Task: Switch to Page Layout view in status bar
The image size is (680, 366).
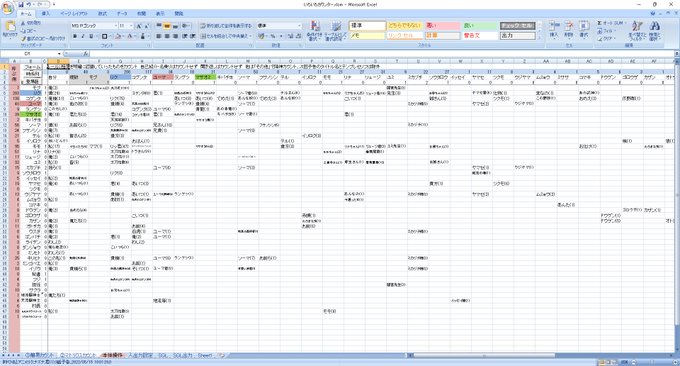Action: 609,362
